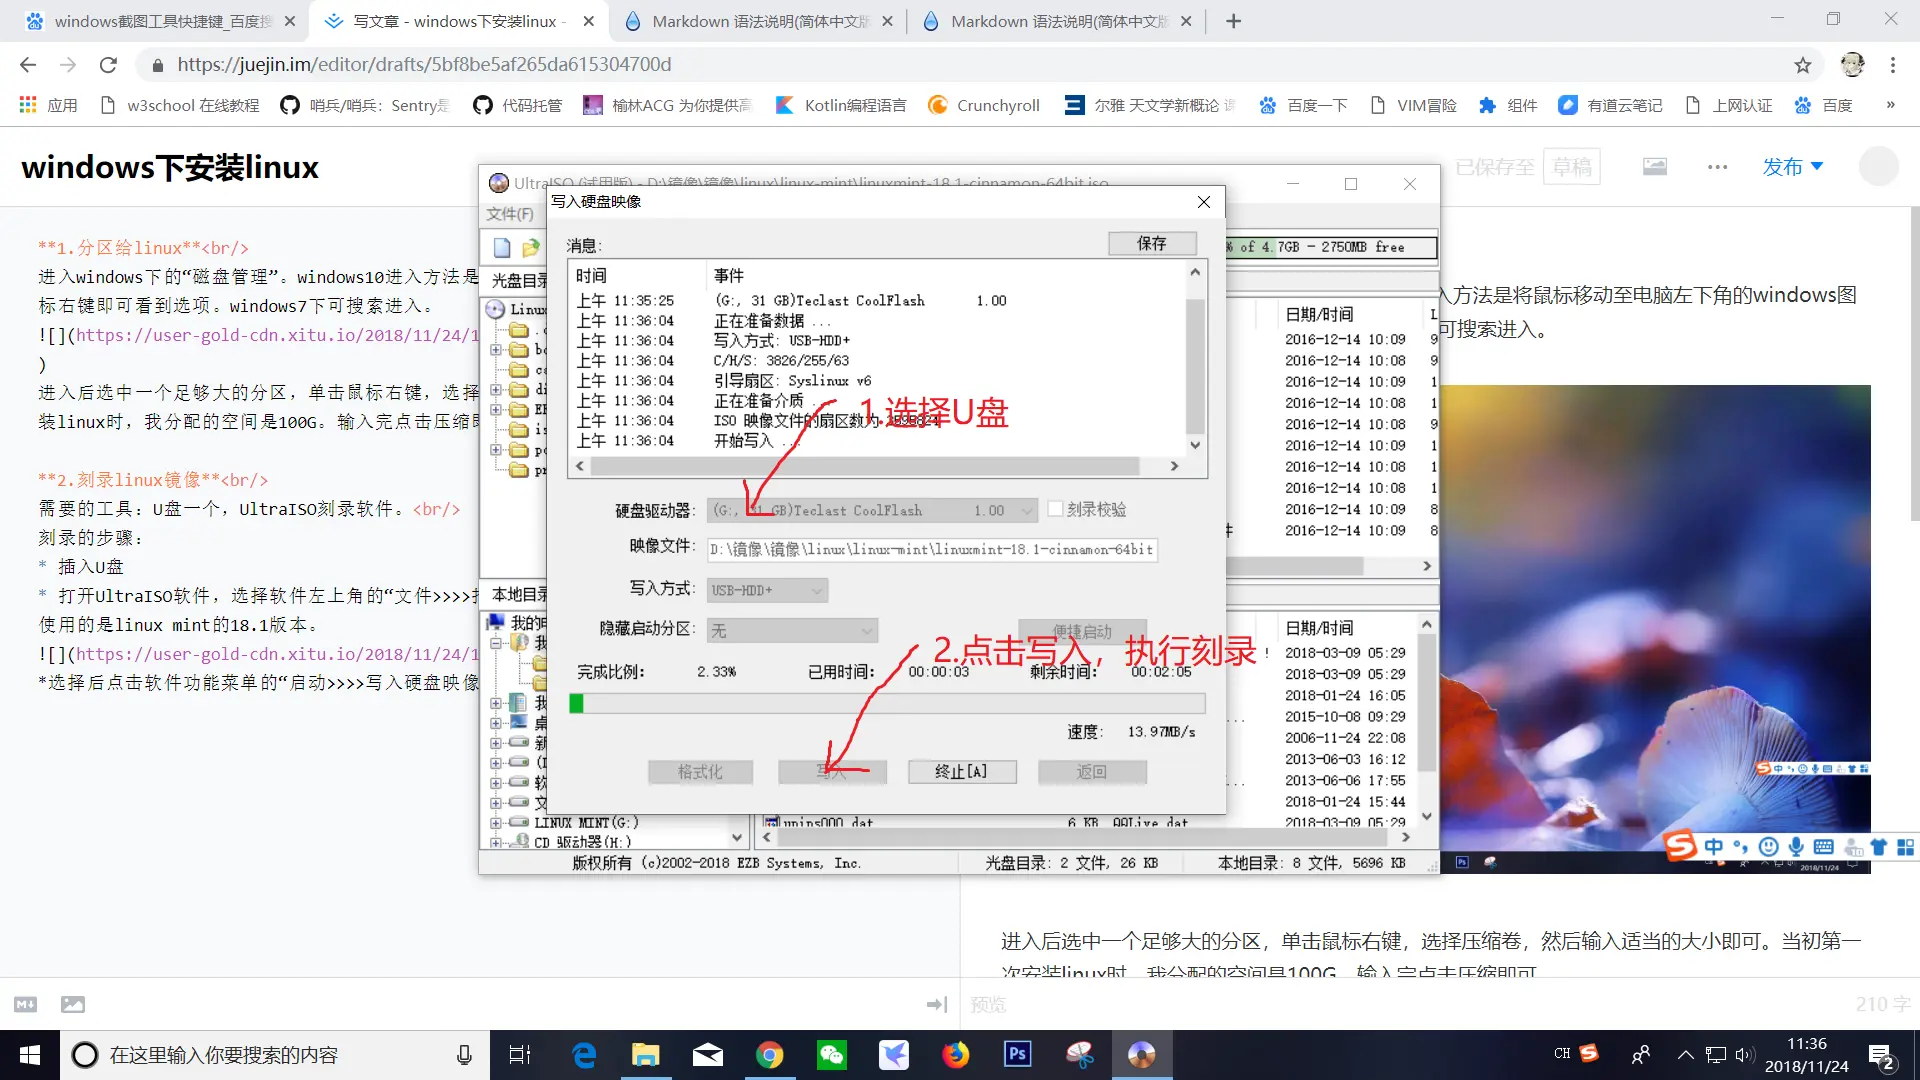Click the 终止[A] button in dialog

961,772
